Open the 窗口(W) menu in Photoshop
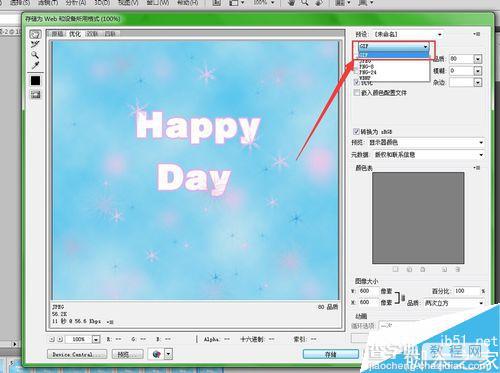Viewport: 500px width, 373px height. coord(158,3)
